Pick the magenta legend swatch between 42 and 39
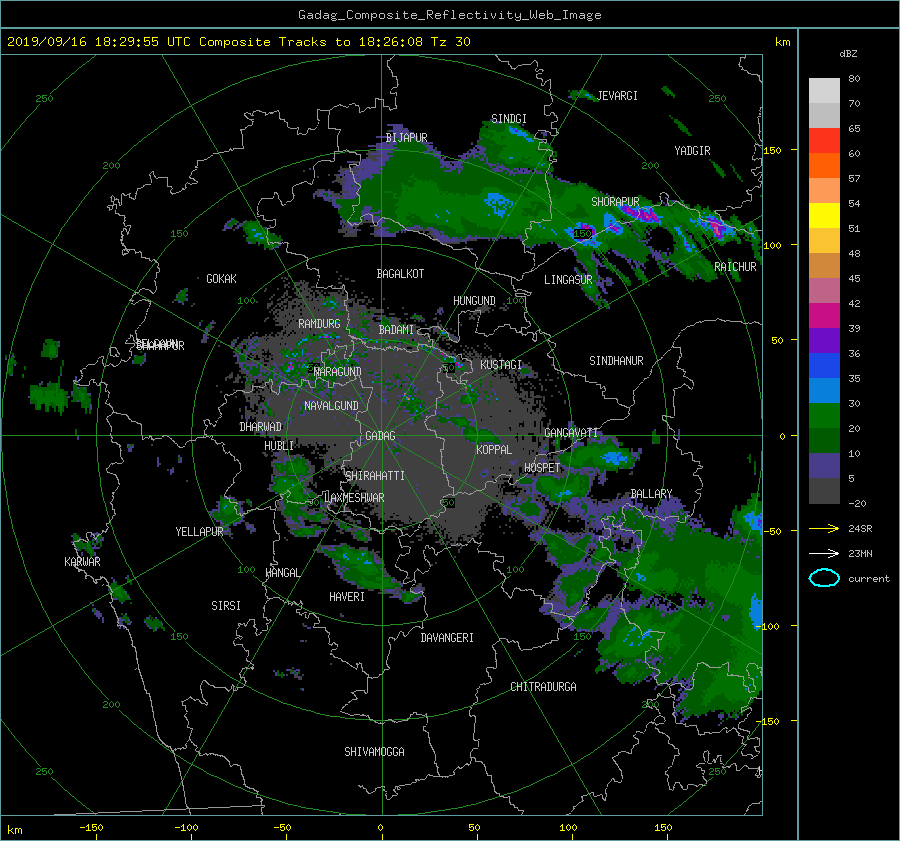The height and width of the screenshot is (841, 900). click(824, 316)
